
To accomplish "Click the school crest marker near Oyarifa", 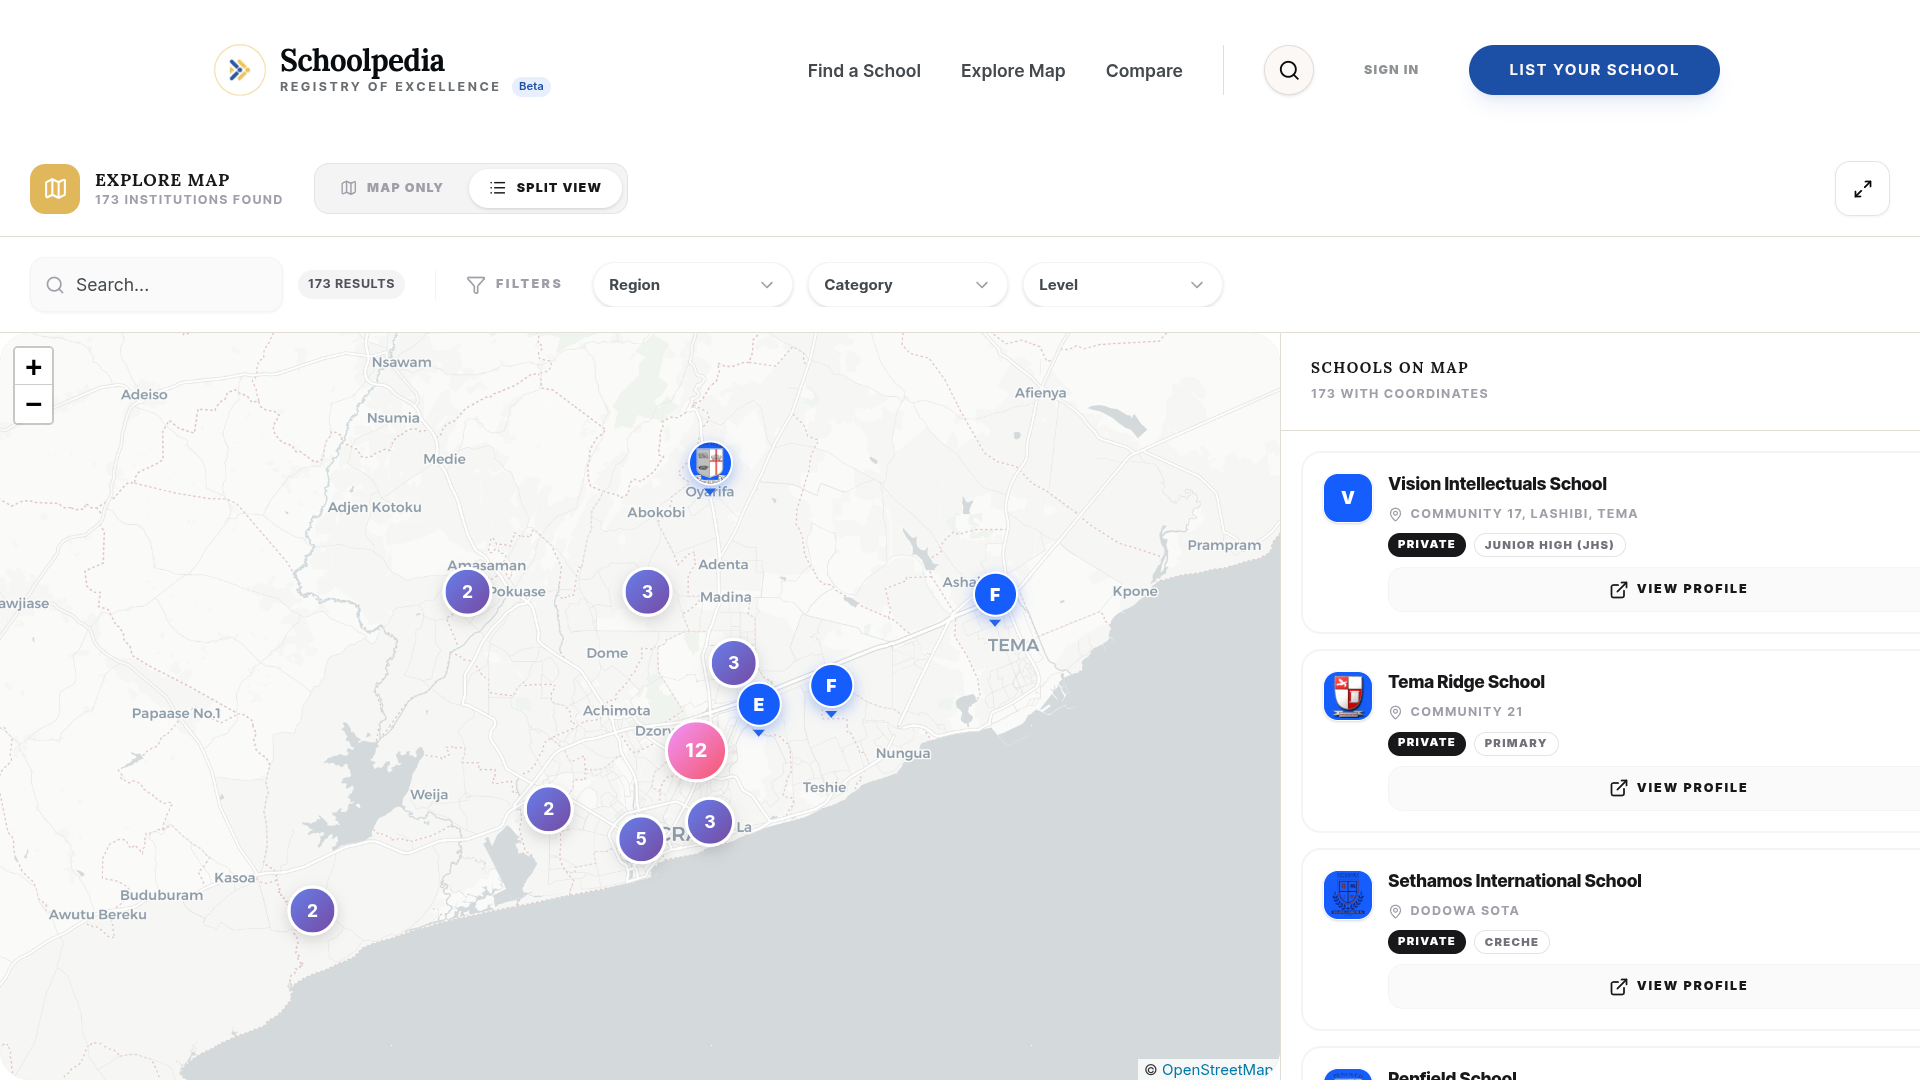I will [x=710, y=464].
